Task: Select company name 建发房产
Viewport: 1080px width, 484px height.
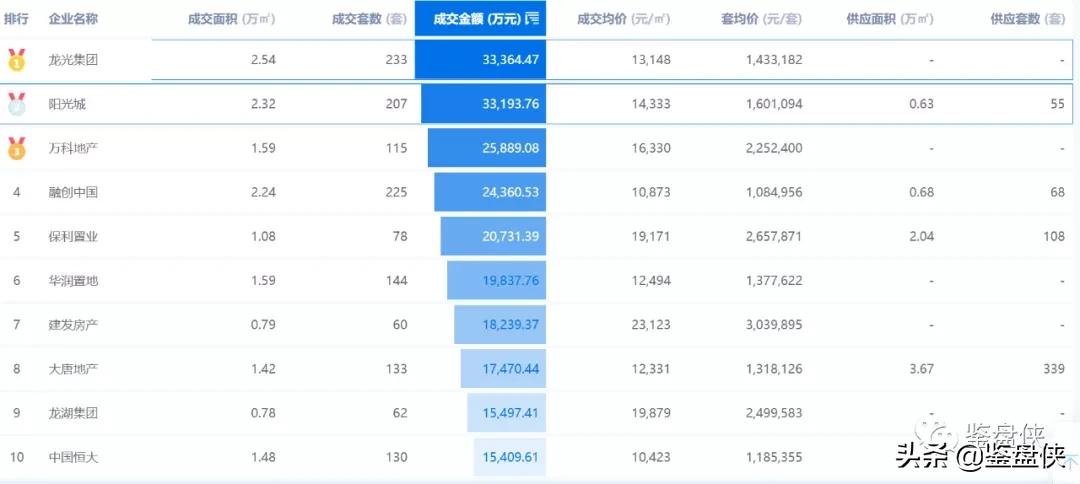Action: 73,324
